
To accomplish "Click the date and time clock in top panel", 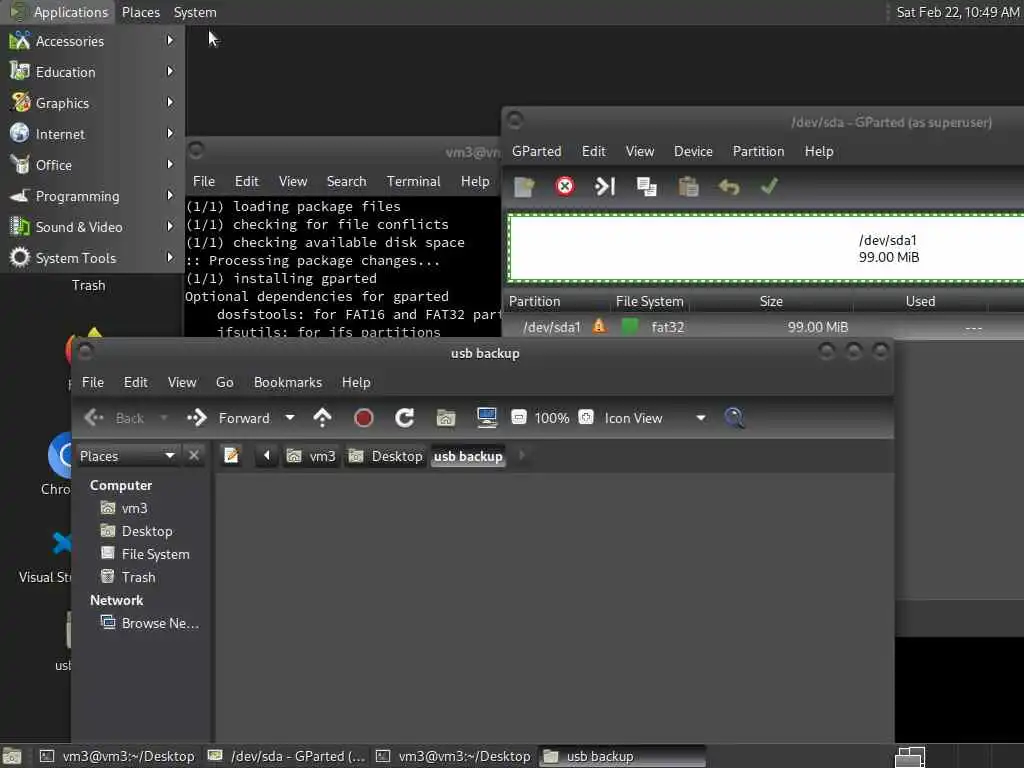I will (x=957, y=12).
